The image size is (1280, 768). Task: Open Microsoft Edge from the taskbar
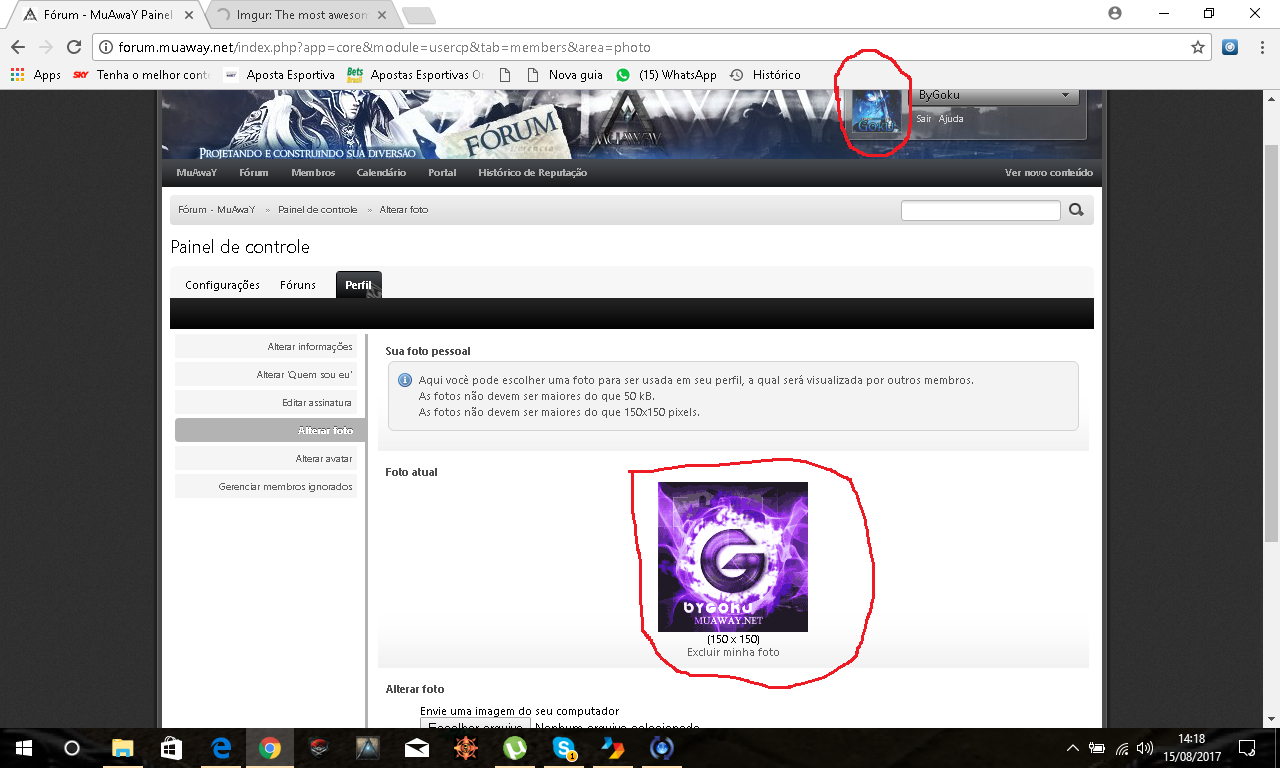221,748
